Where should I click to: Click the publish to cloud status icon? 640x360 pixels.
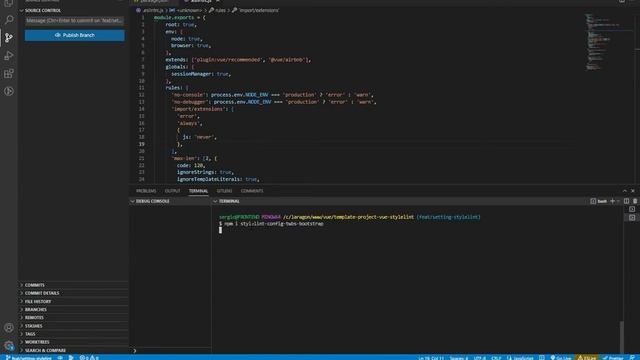(x=60, y=358)
